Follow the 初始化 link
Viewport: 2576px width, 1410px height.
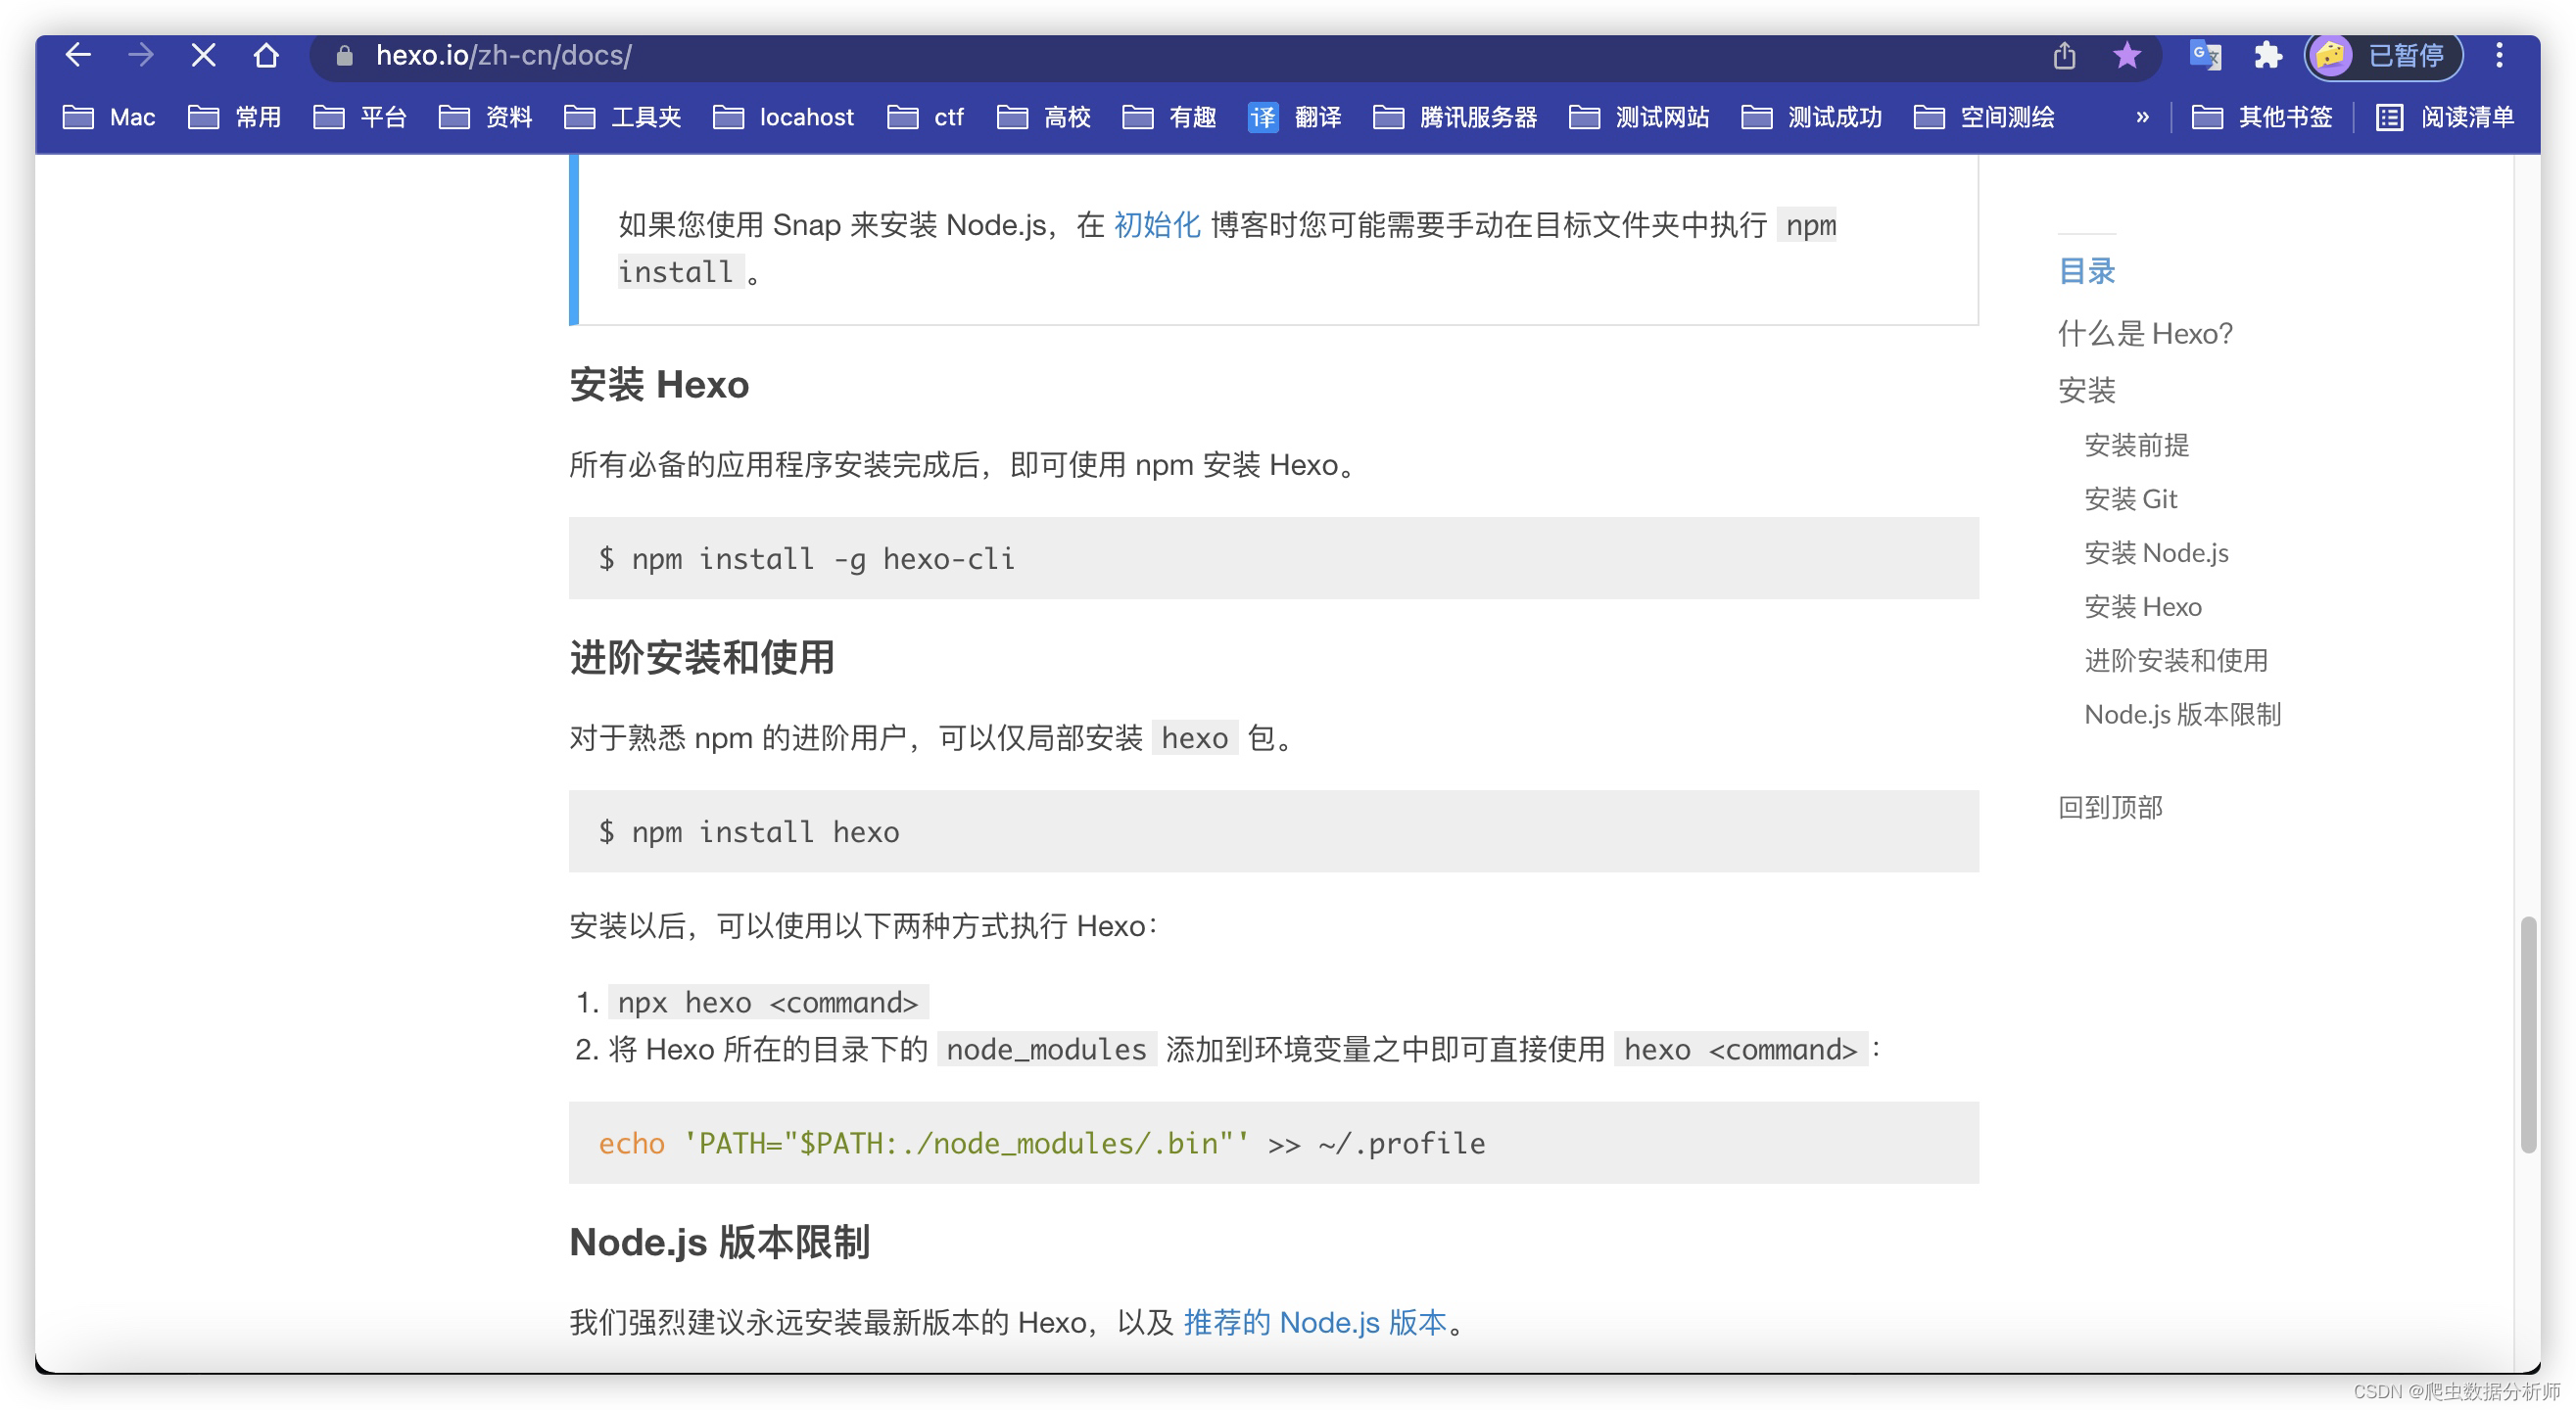tap(1157, 225)
